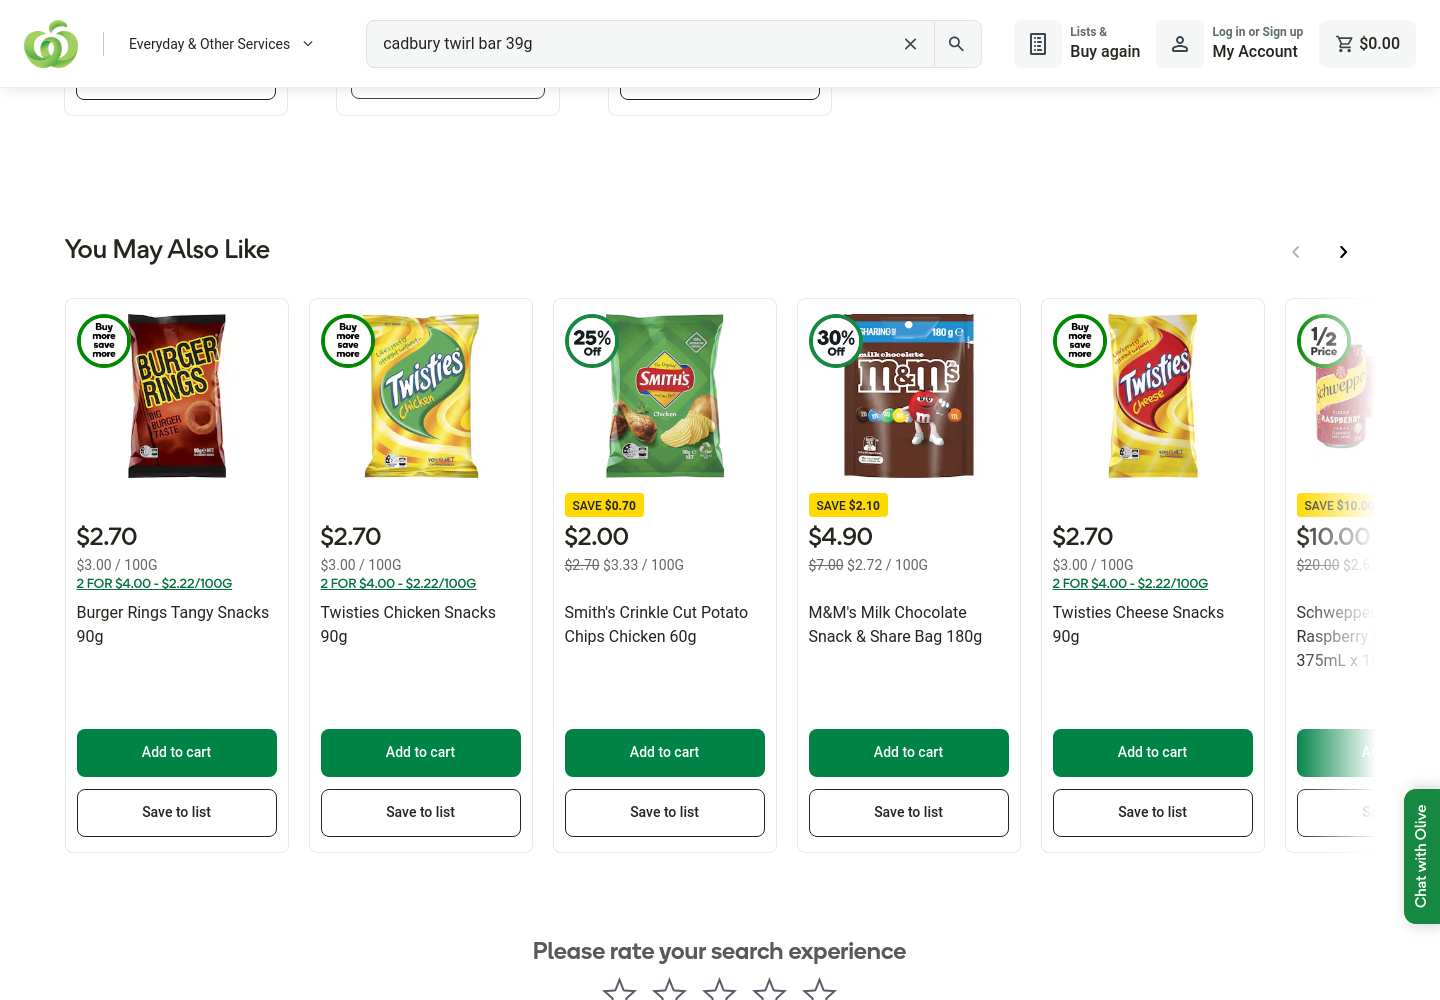Open the shopping cart showing $0.00
The height and width of the screenshot is (1000, 1440).
click(1367, 44)
